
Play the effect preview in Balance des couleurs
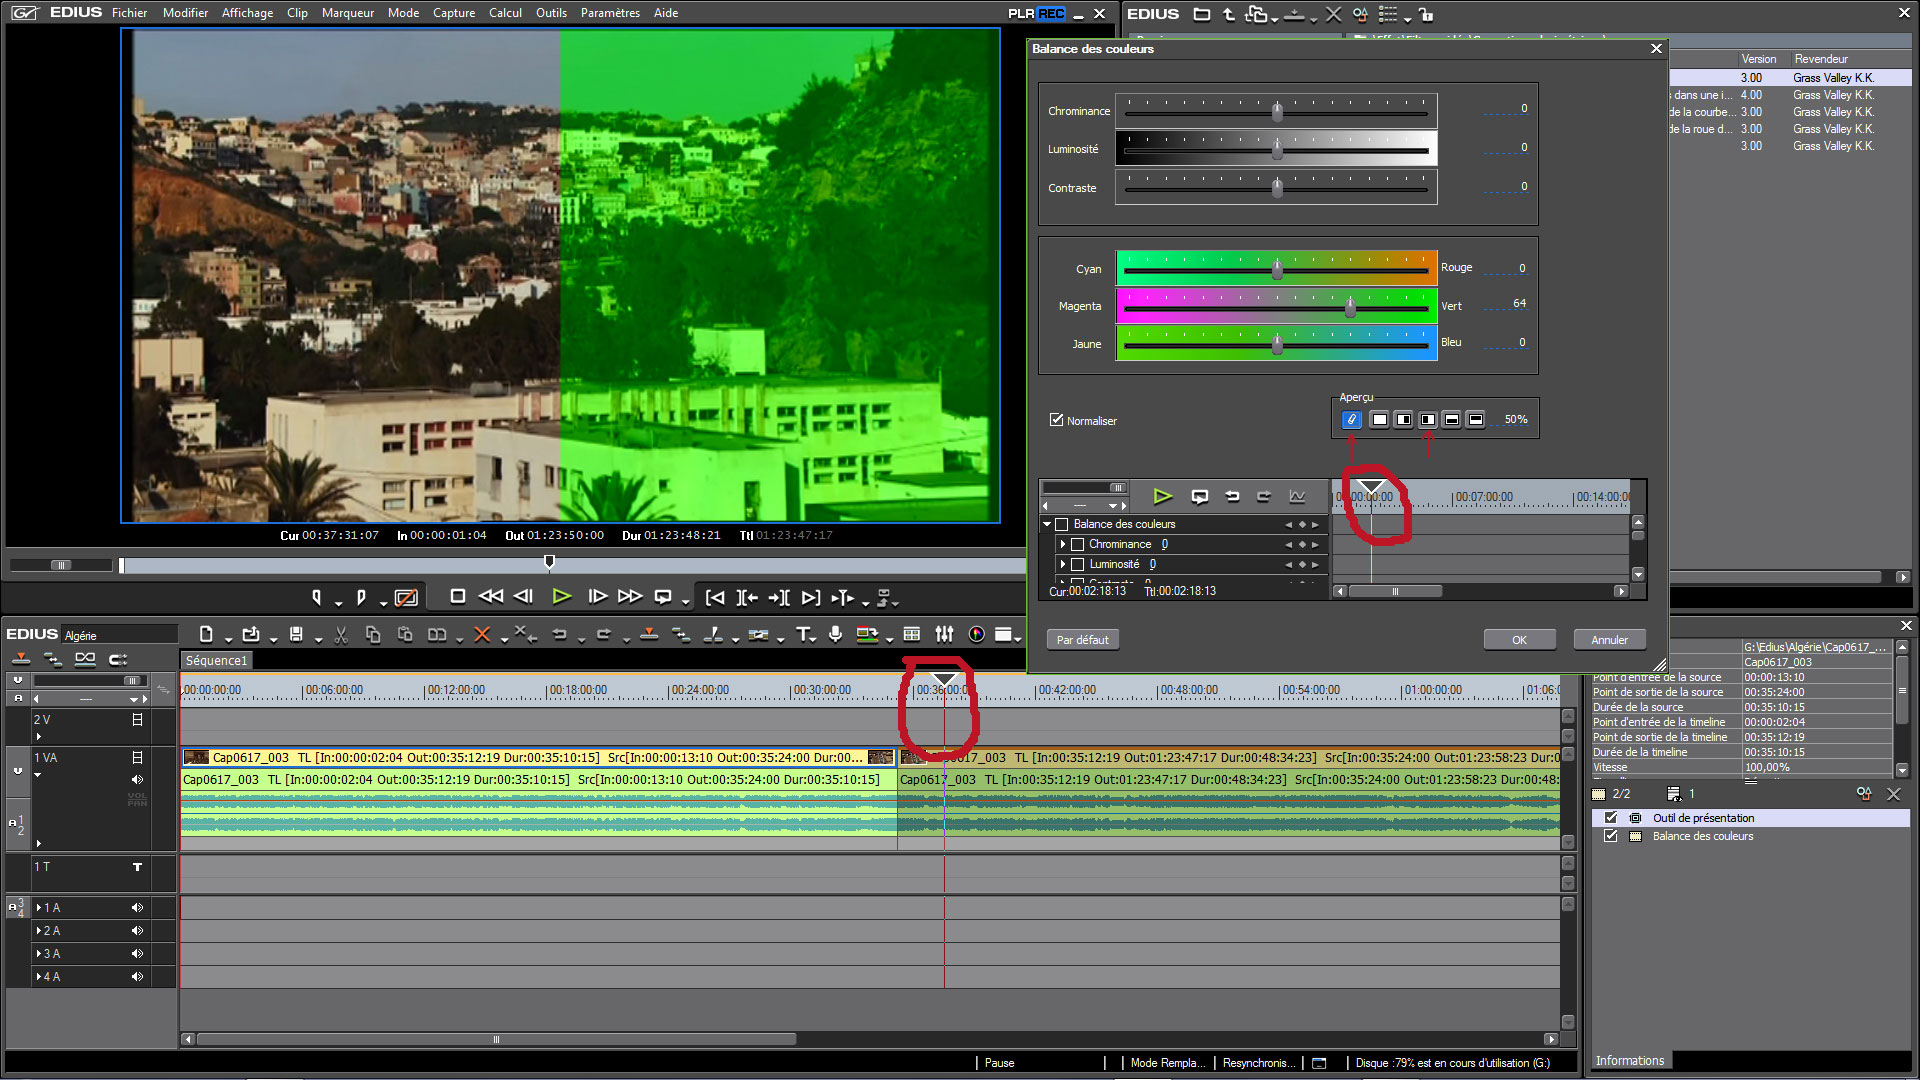1162,496
